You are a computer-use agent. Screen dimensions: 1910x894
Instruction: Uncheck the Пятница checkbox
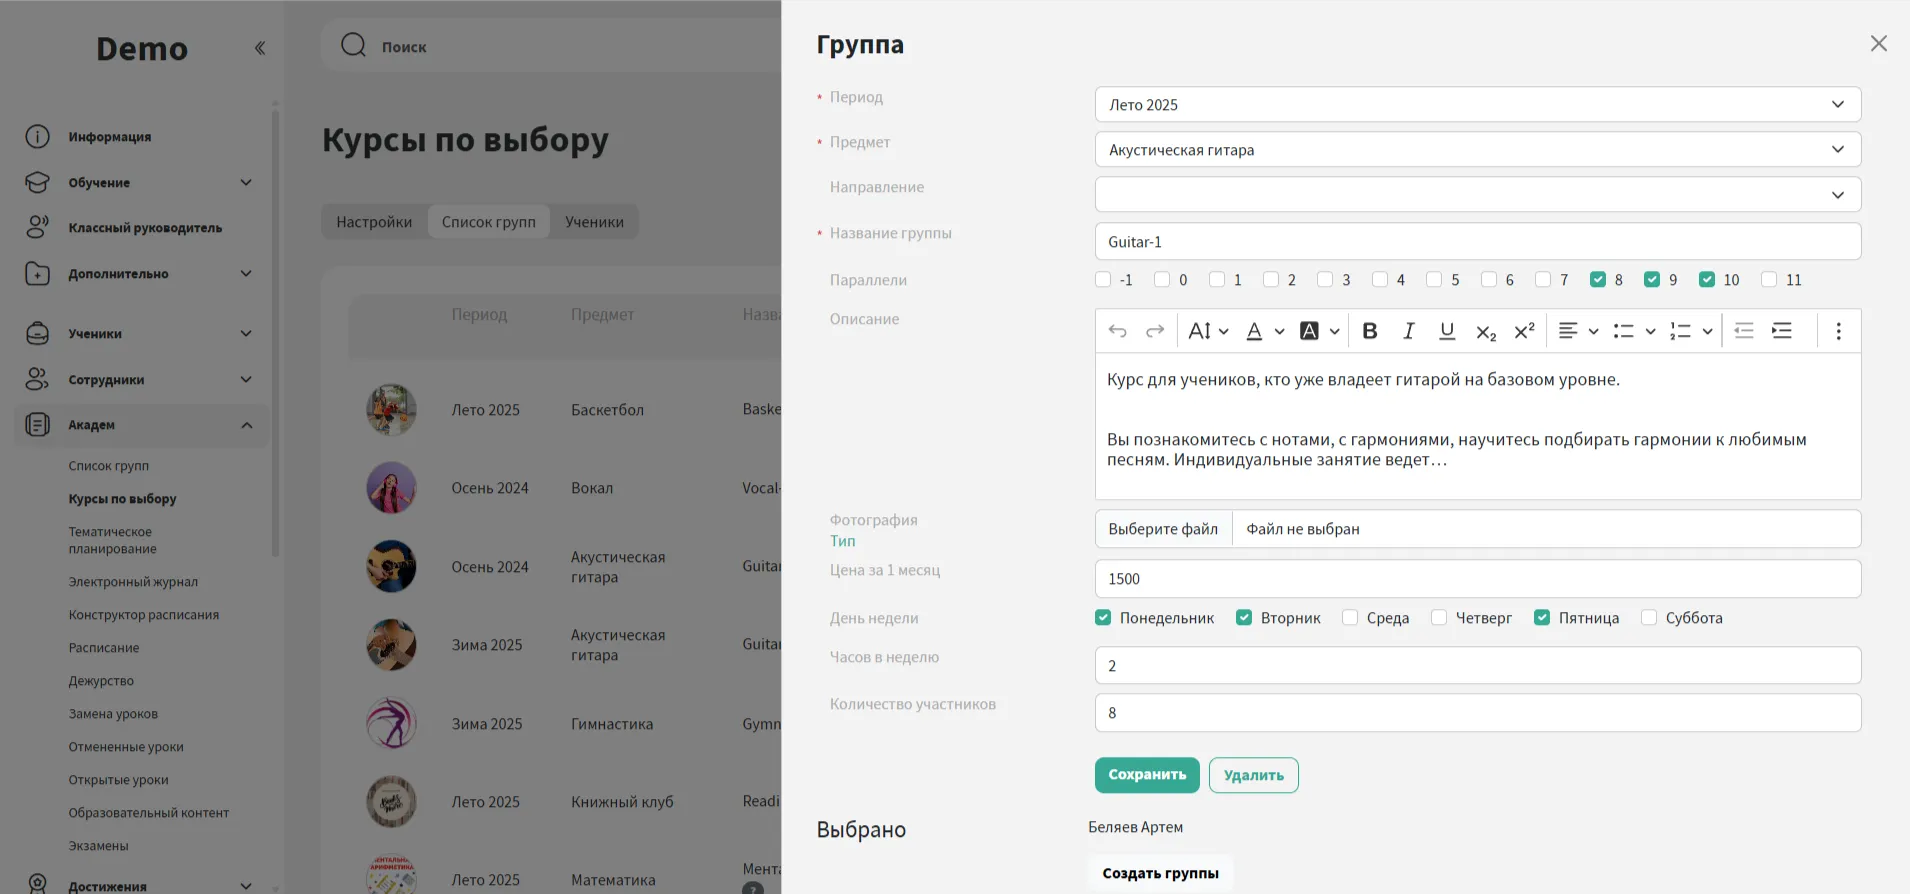pos(1542,618)
